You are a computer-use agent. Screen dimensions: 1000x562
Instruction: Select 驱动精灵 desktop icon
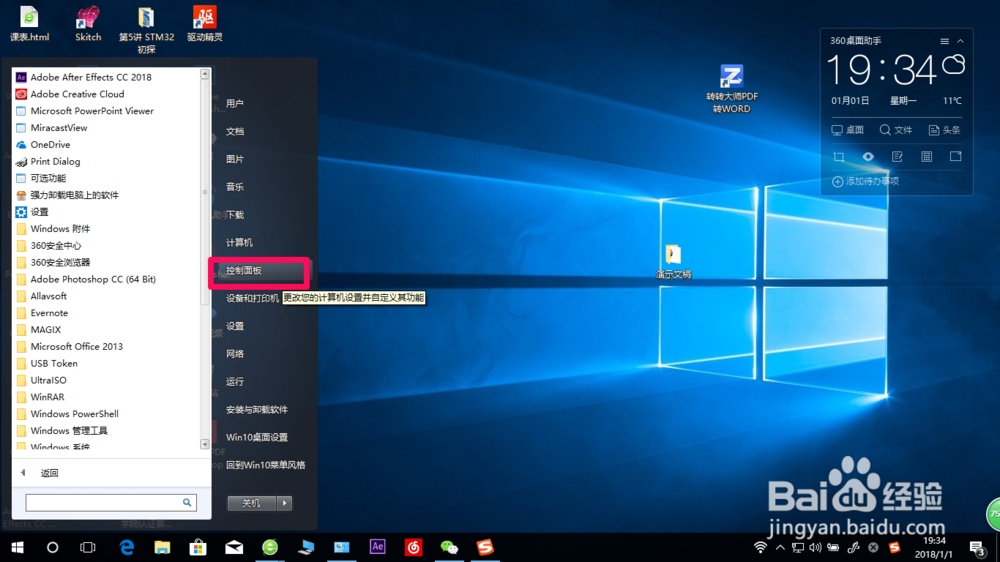[x=205, y=24]
